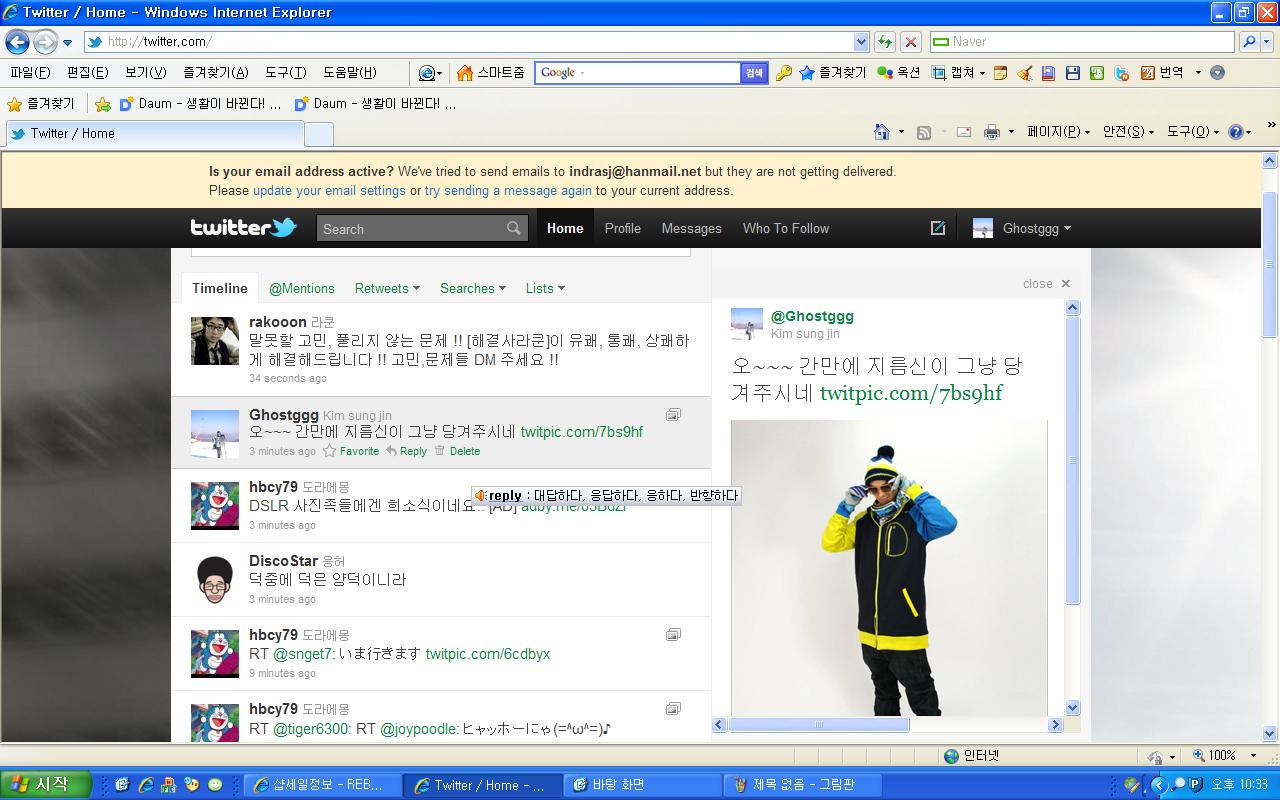The image size is (1280, 800).
Task: Open the 파일(F) menu
Action: point(30,73)
